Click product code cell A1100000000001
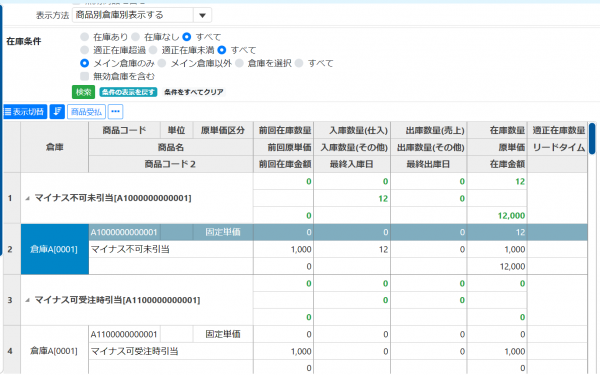Viewport: 600px width, 375px height. [124, 334]
